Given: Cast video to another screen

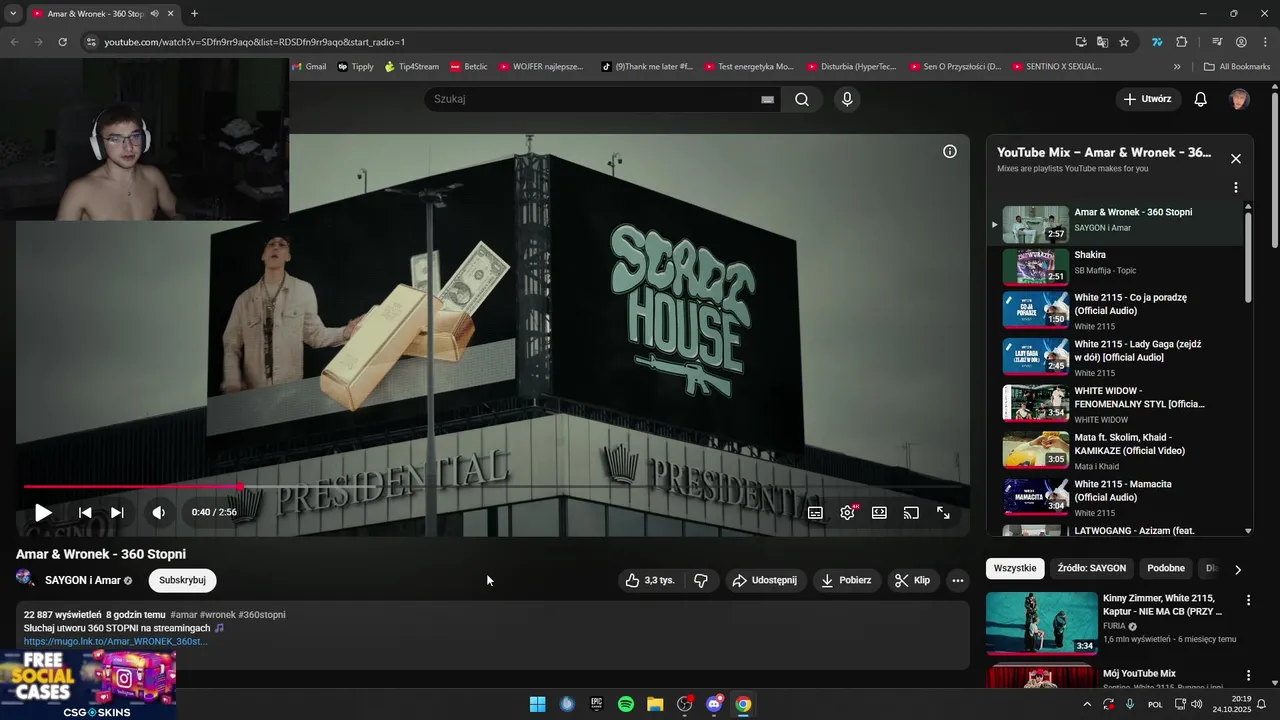Looking at the screenshot, I should (x=911, y=513).
